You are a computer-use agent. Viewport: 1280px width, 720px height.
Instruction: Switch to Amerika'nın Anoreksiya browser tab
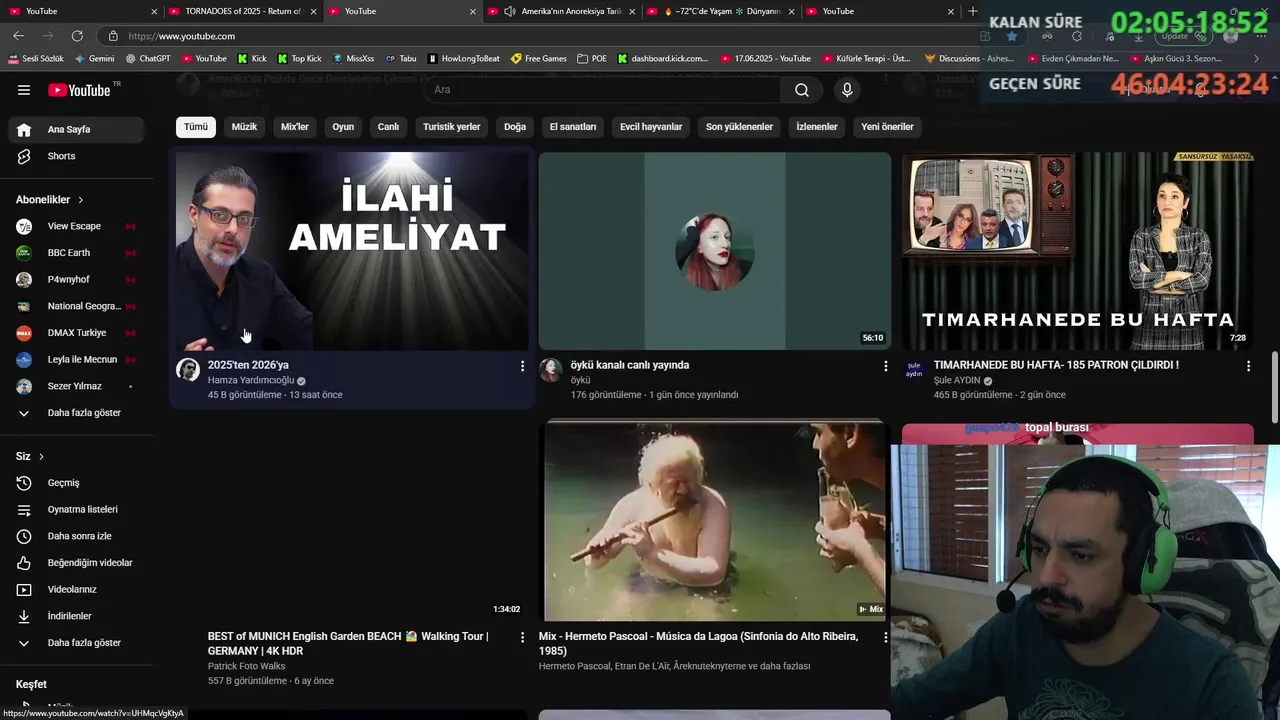560,11
